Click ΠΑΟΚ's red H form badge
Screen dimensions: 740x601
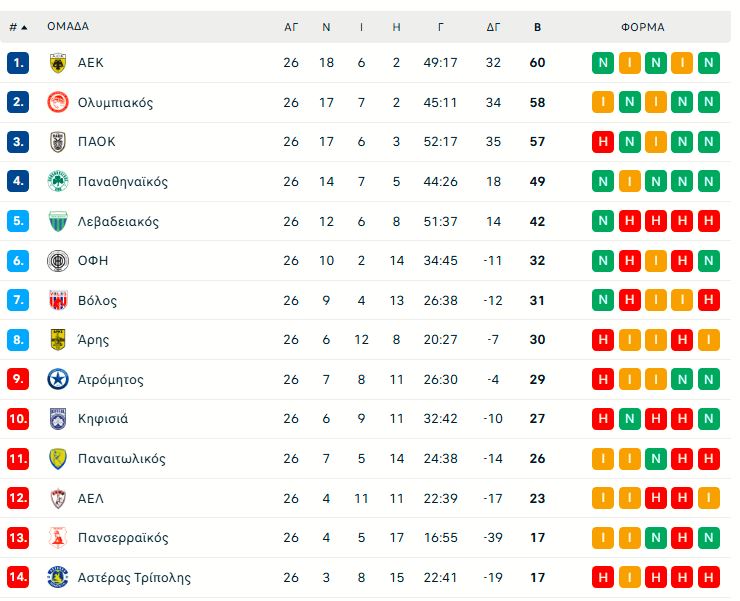pyautogui.click(x=603, y=142)
